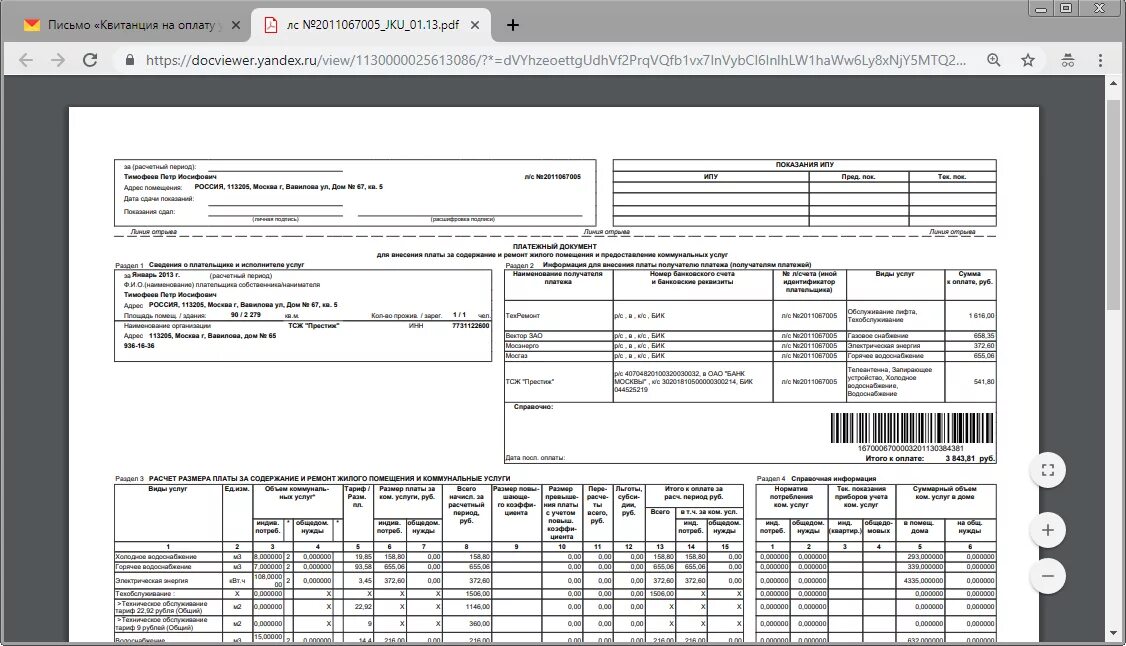This screenshot has width=1126, height=646.
Task: Click the vertical scrollbar thumb
Action: (1113, 205)
